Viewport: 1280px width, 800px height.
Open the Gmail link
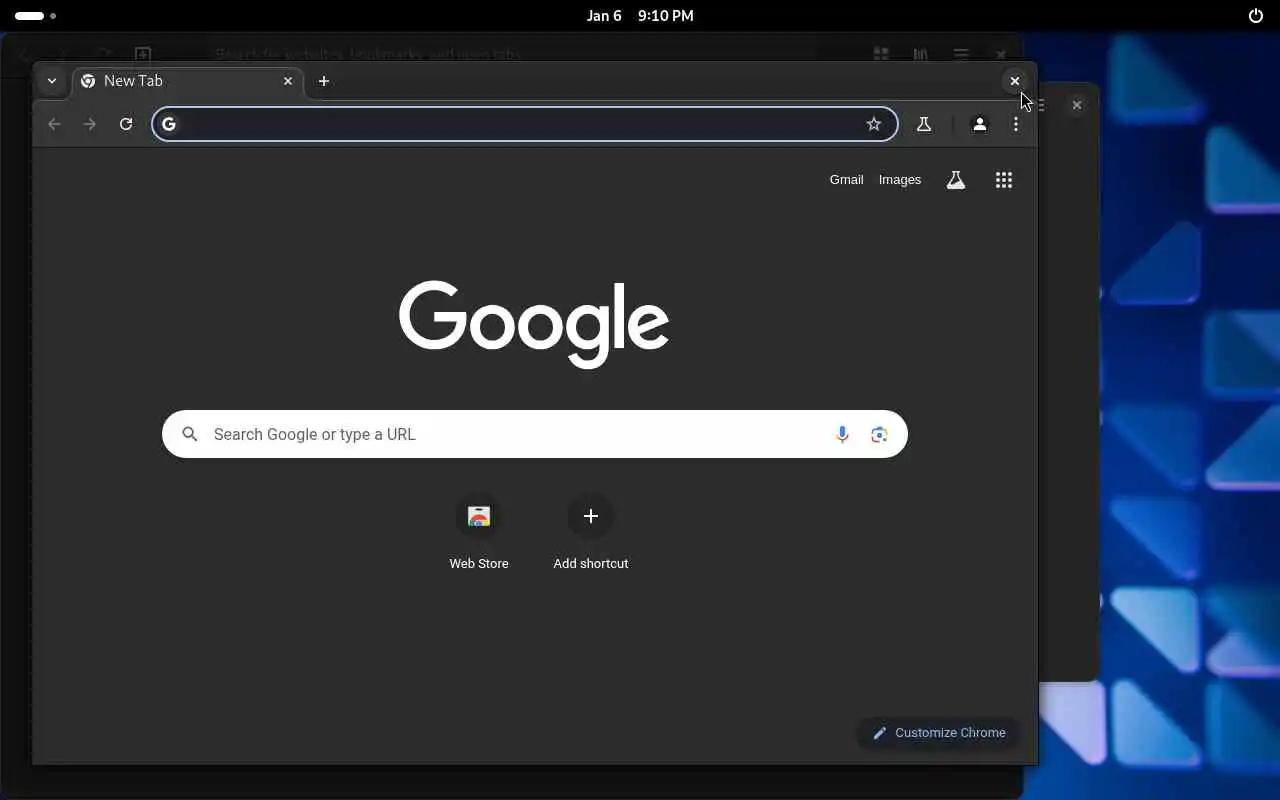[846, 180]
